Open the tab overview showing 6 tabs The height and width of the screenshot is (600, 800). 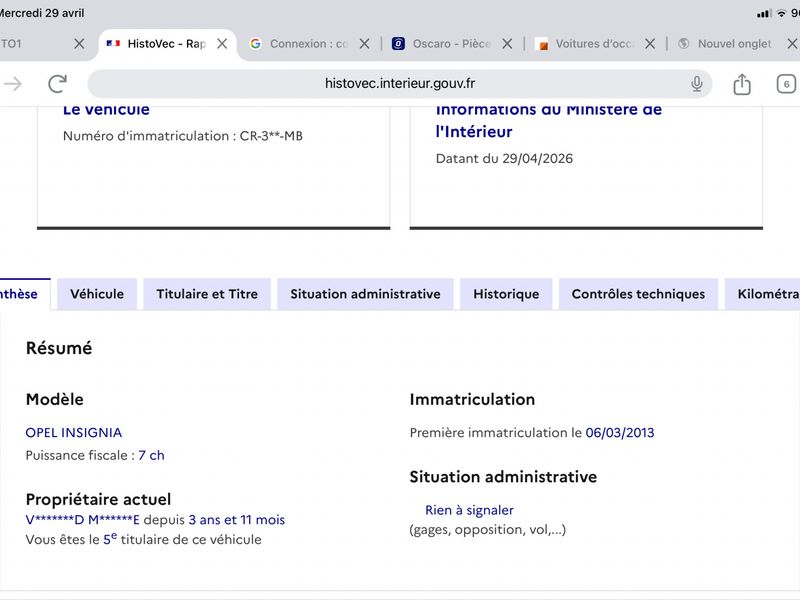pos(786,84)
